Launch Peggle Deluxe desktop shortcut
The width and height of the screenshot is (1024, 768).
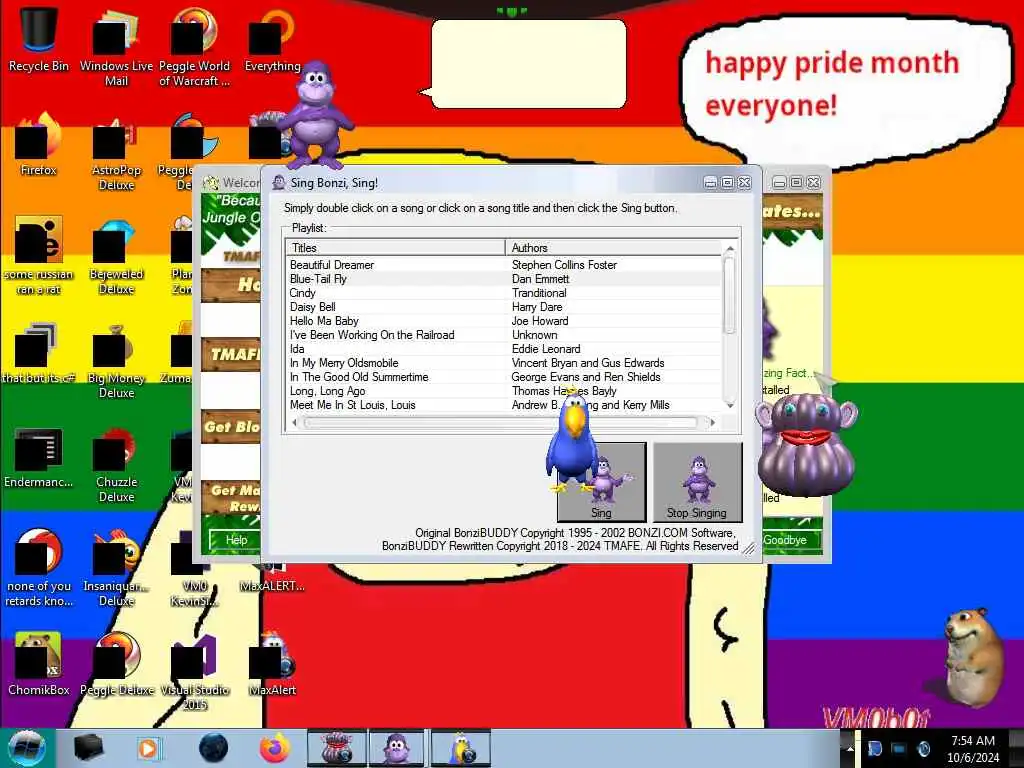tap(116, 665)
